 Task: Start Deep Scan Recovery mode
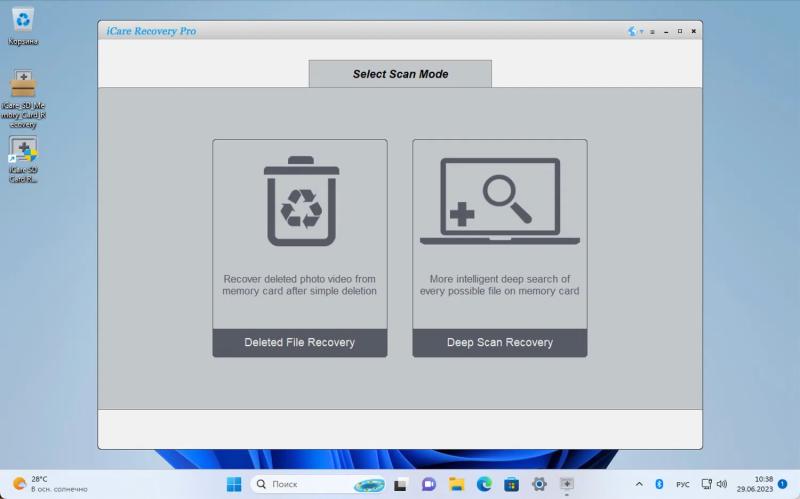coord(499,342)
